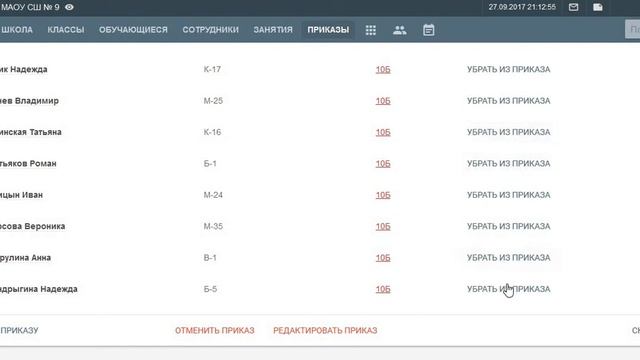Viewport: 640px width, 360px height.
Task: Click file number М-25
Action: coord(213,101)
